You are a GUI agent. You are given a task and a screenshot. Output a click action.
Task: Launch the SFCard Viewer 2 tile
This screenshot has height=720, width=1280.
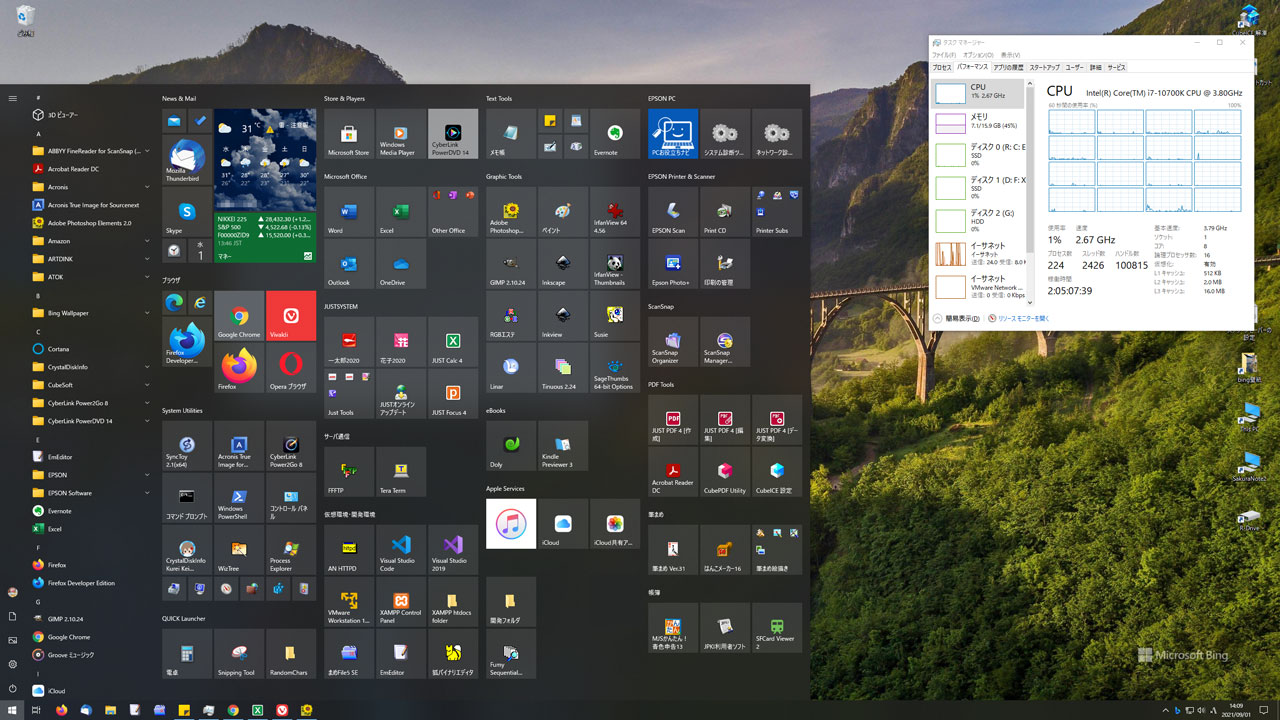click(777, 628)
